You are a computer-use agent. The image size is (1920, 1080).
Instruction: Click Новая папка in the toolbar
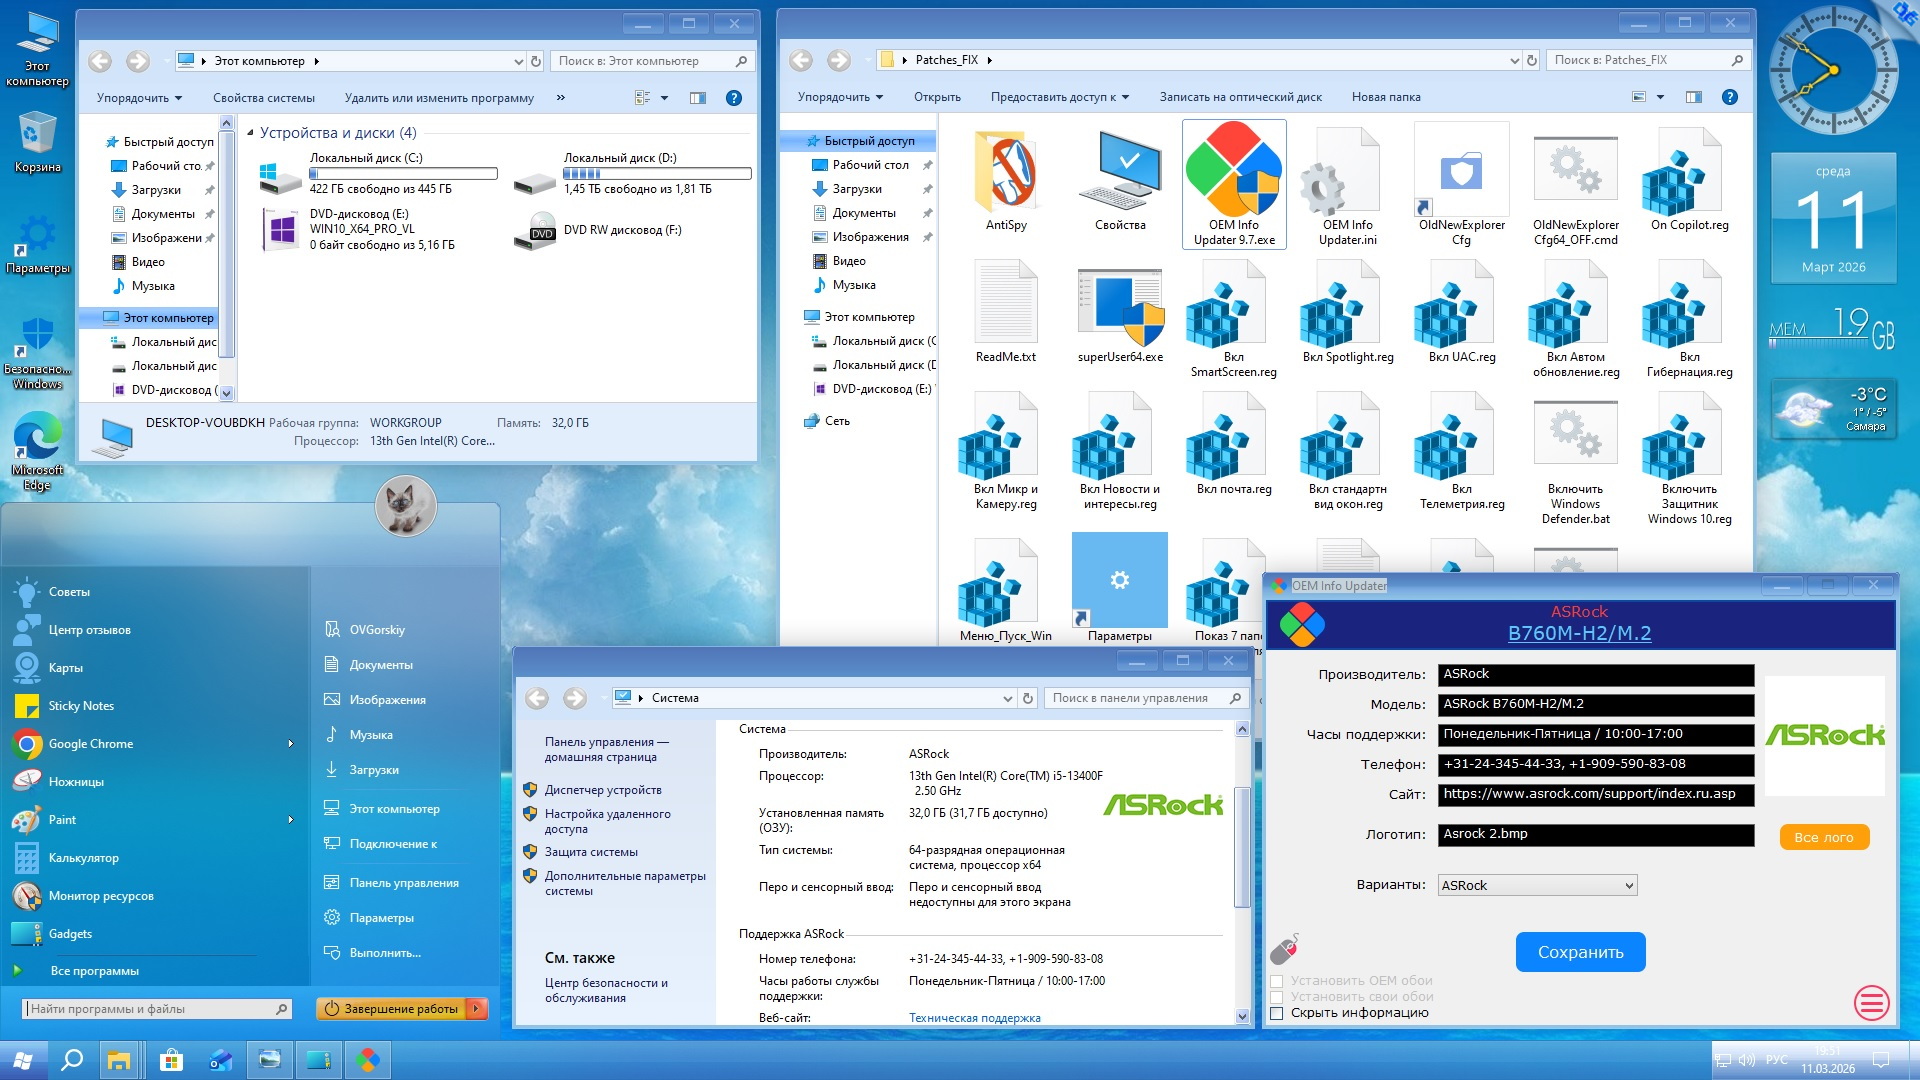click(1385, 98)
